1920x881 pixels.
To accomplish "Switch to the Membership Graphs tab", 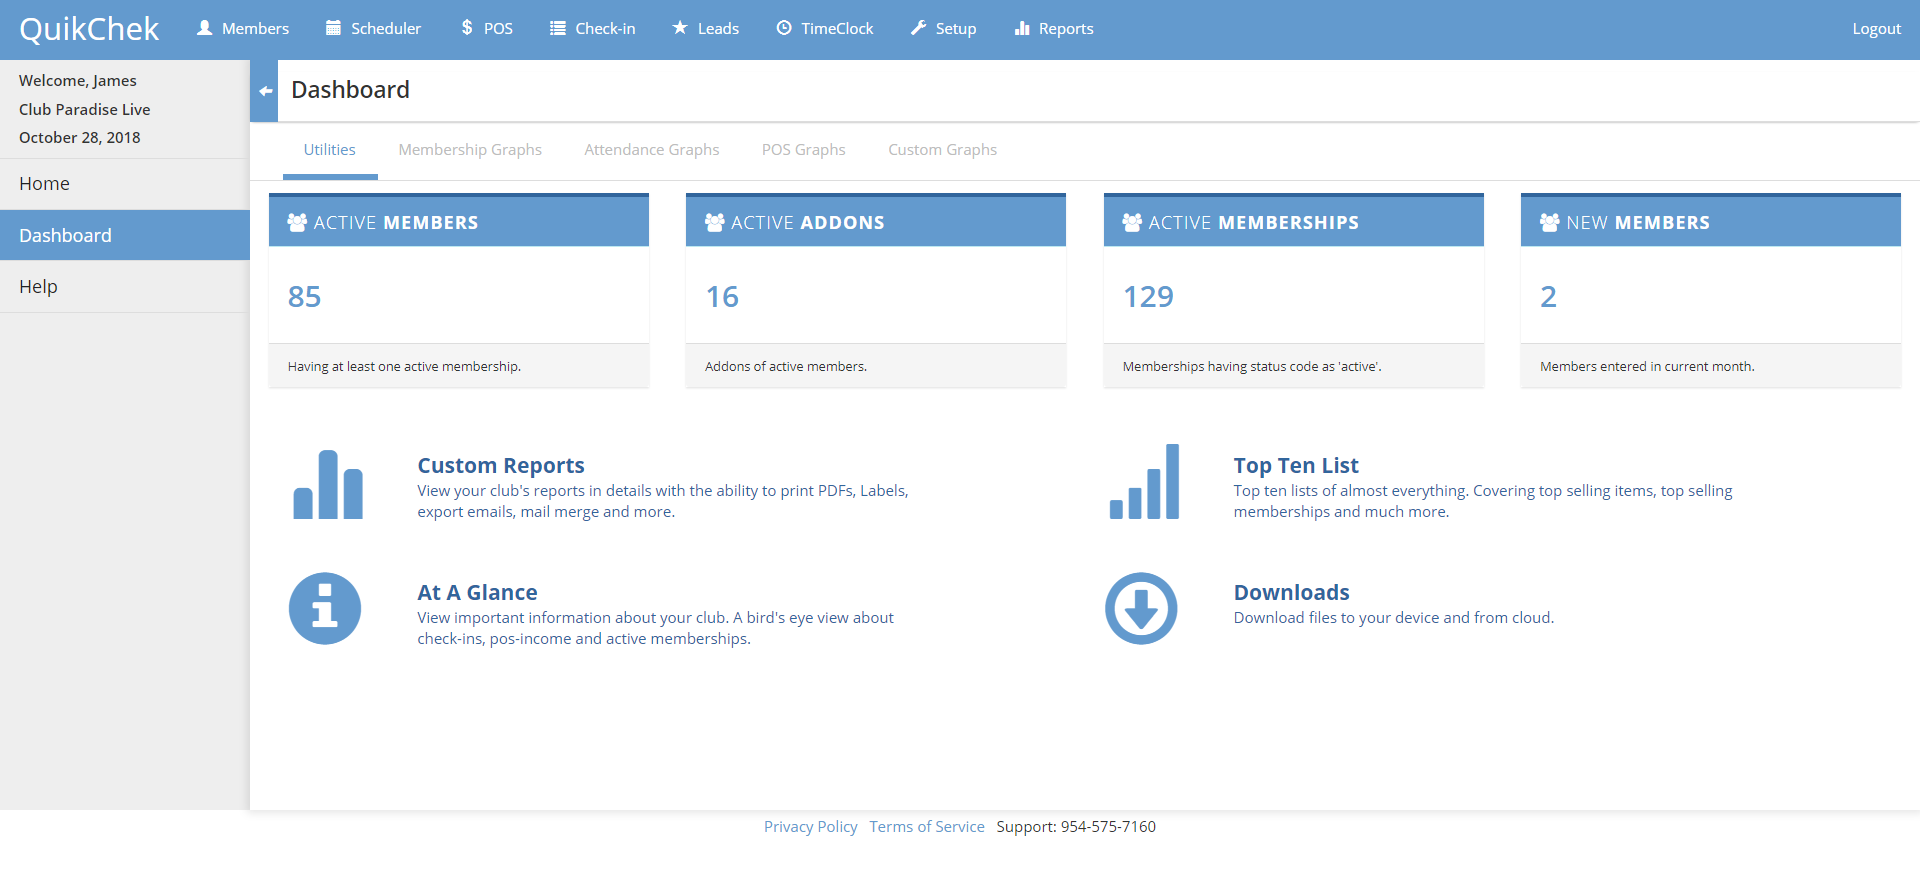I will 470,150.
